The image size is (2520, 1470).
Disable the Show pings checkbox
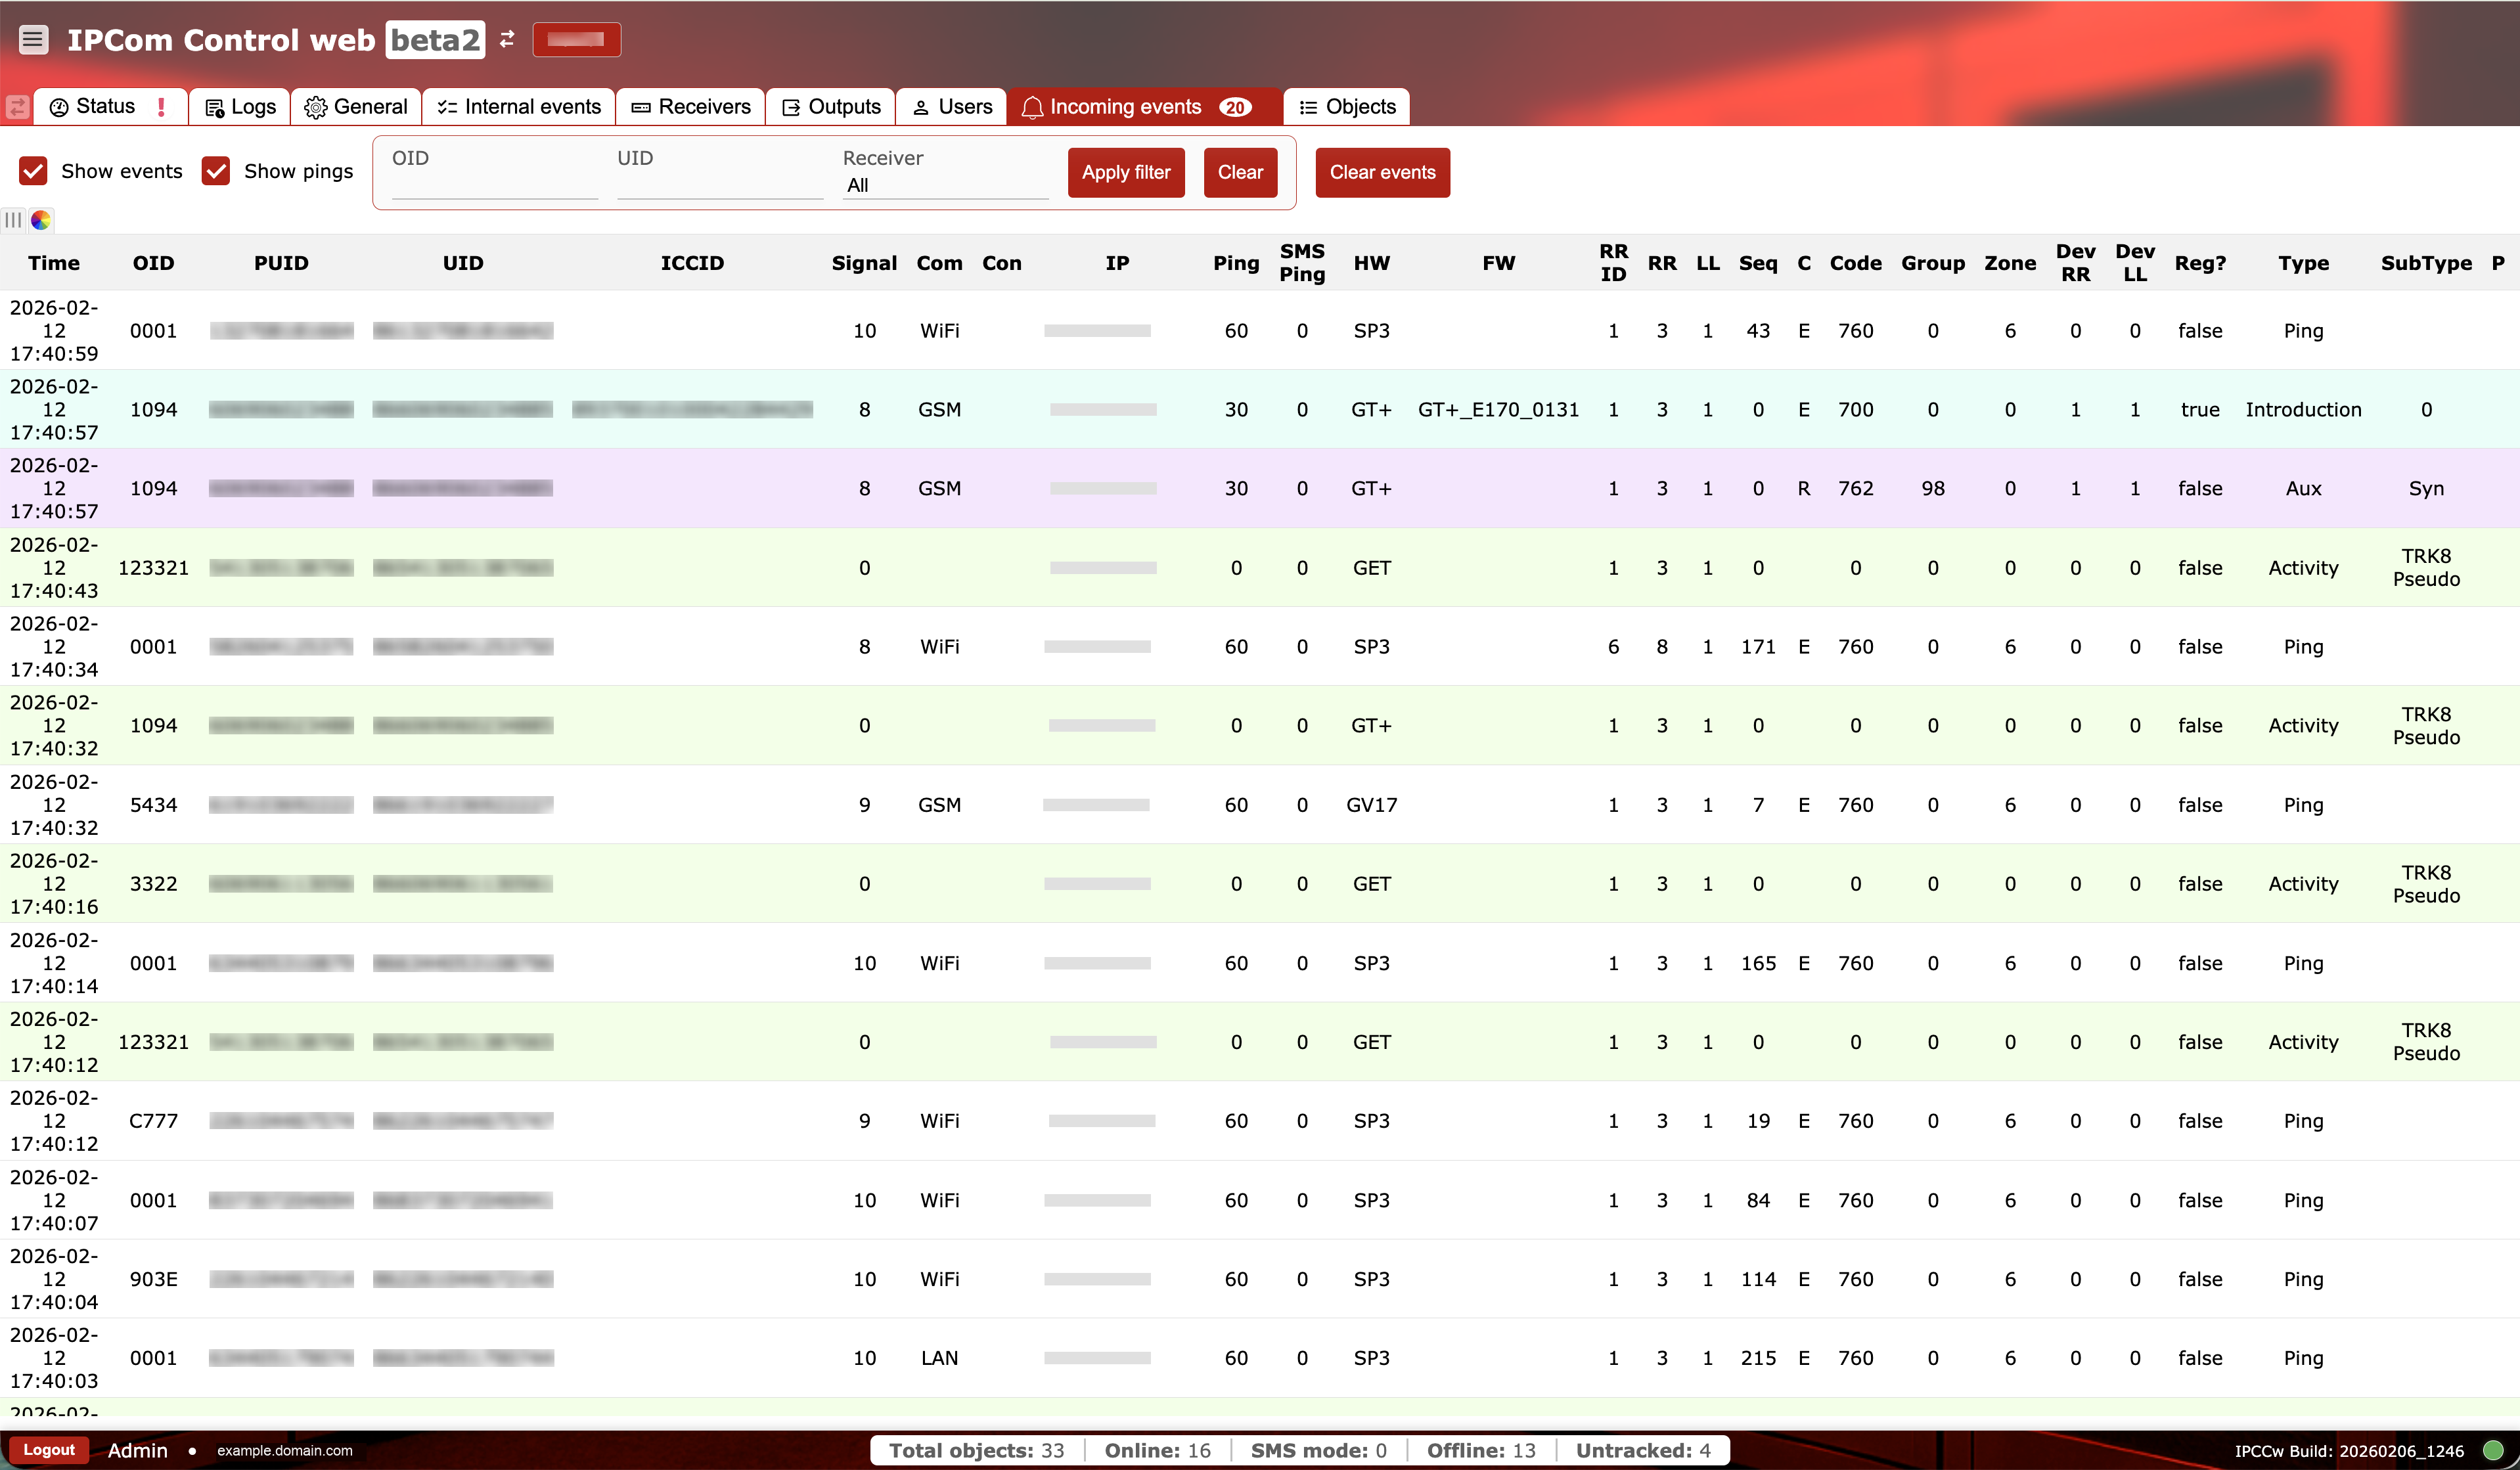(x=216, y=171)
